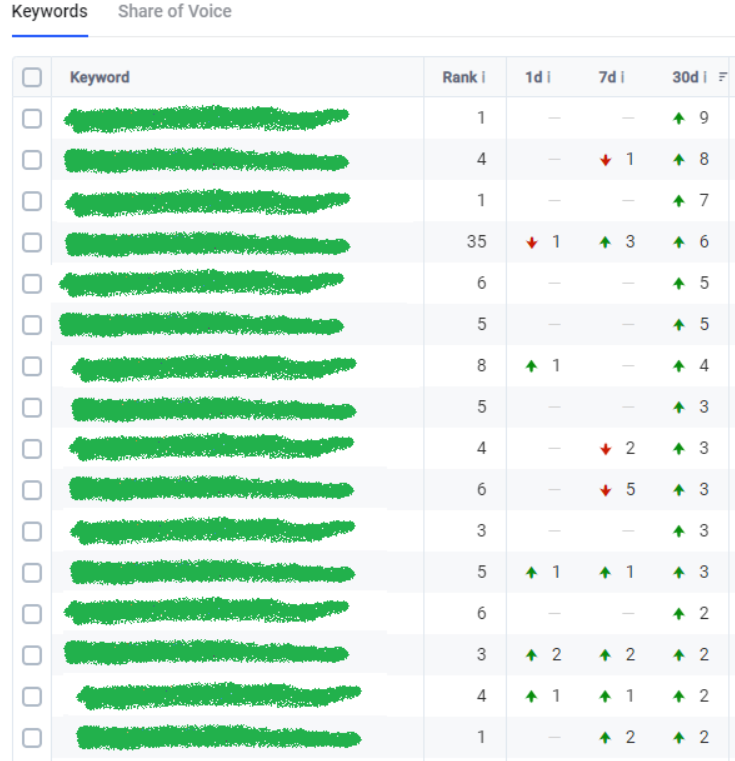The height and width of the screenshot is (761, 735).
Task: Open the redacted keyword in the rank 8 row
Action: tap(213, 367)
